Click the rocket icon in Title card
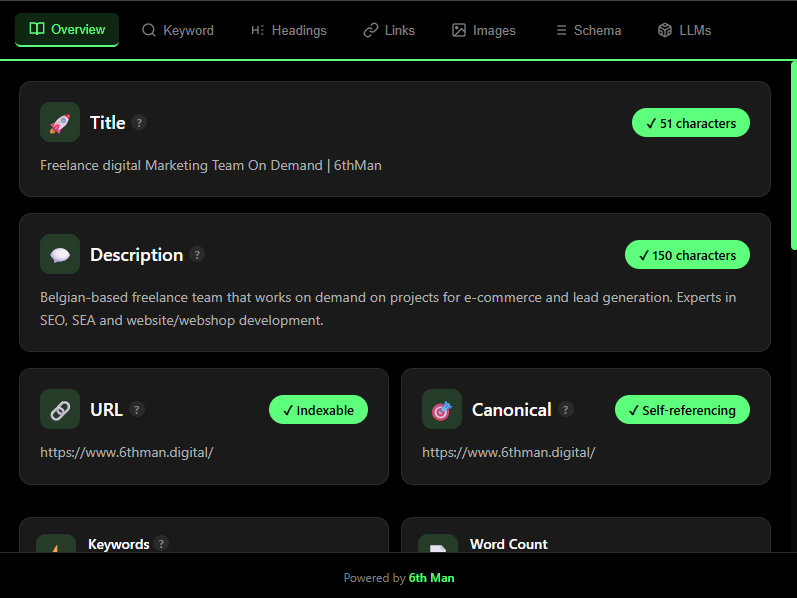This screenshot has width=797, height=598. coord(60,122)
